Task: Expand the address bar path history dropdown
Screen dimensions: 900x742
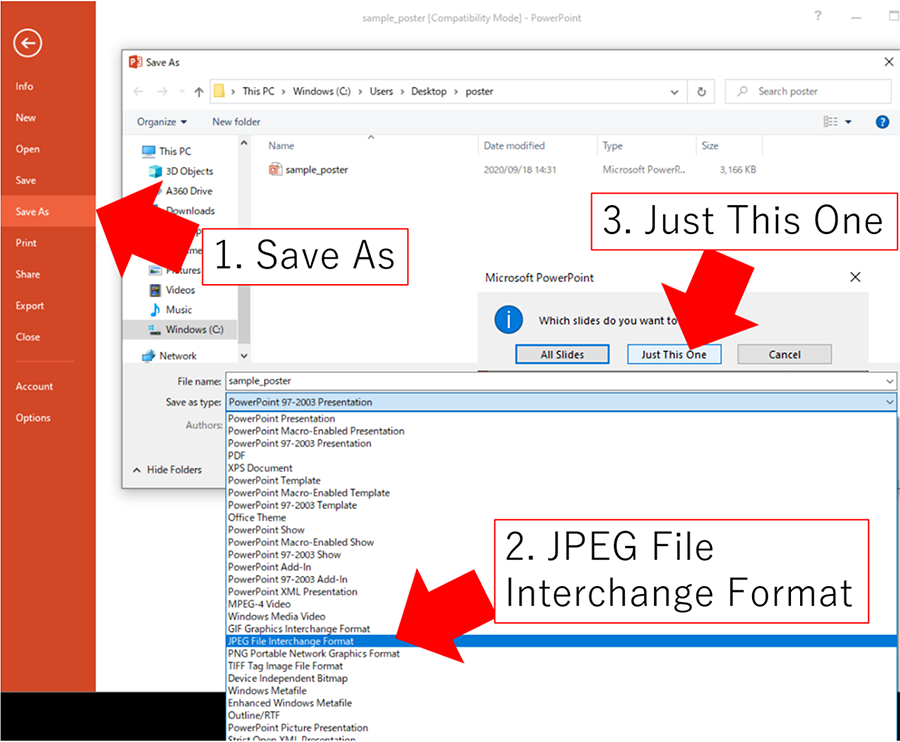Action: point(674,92)
